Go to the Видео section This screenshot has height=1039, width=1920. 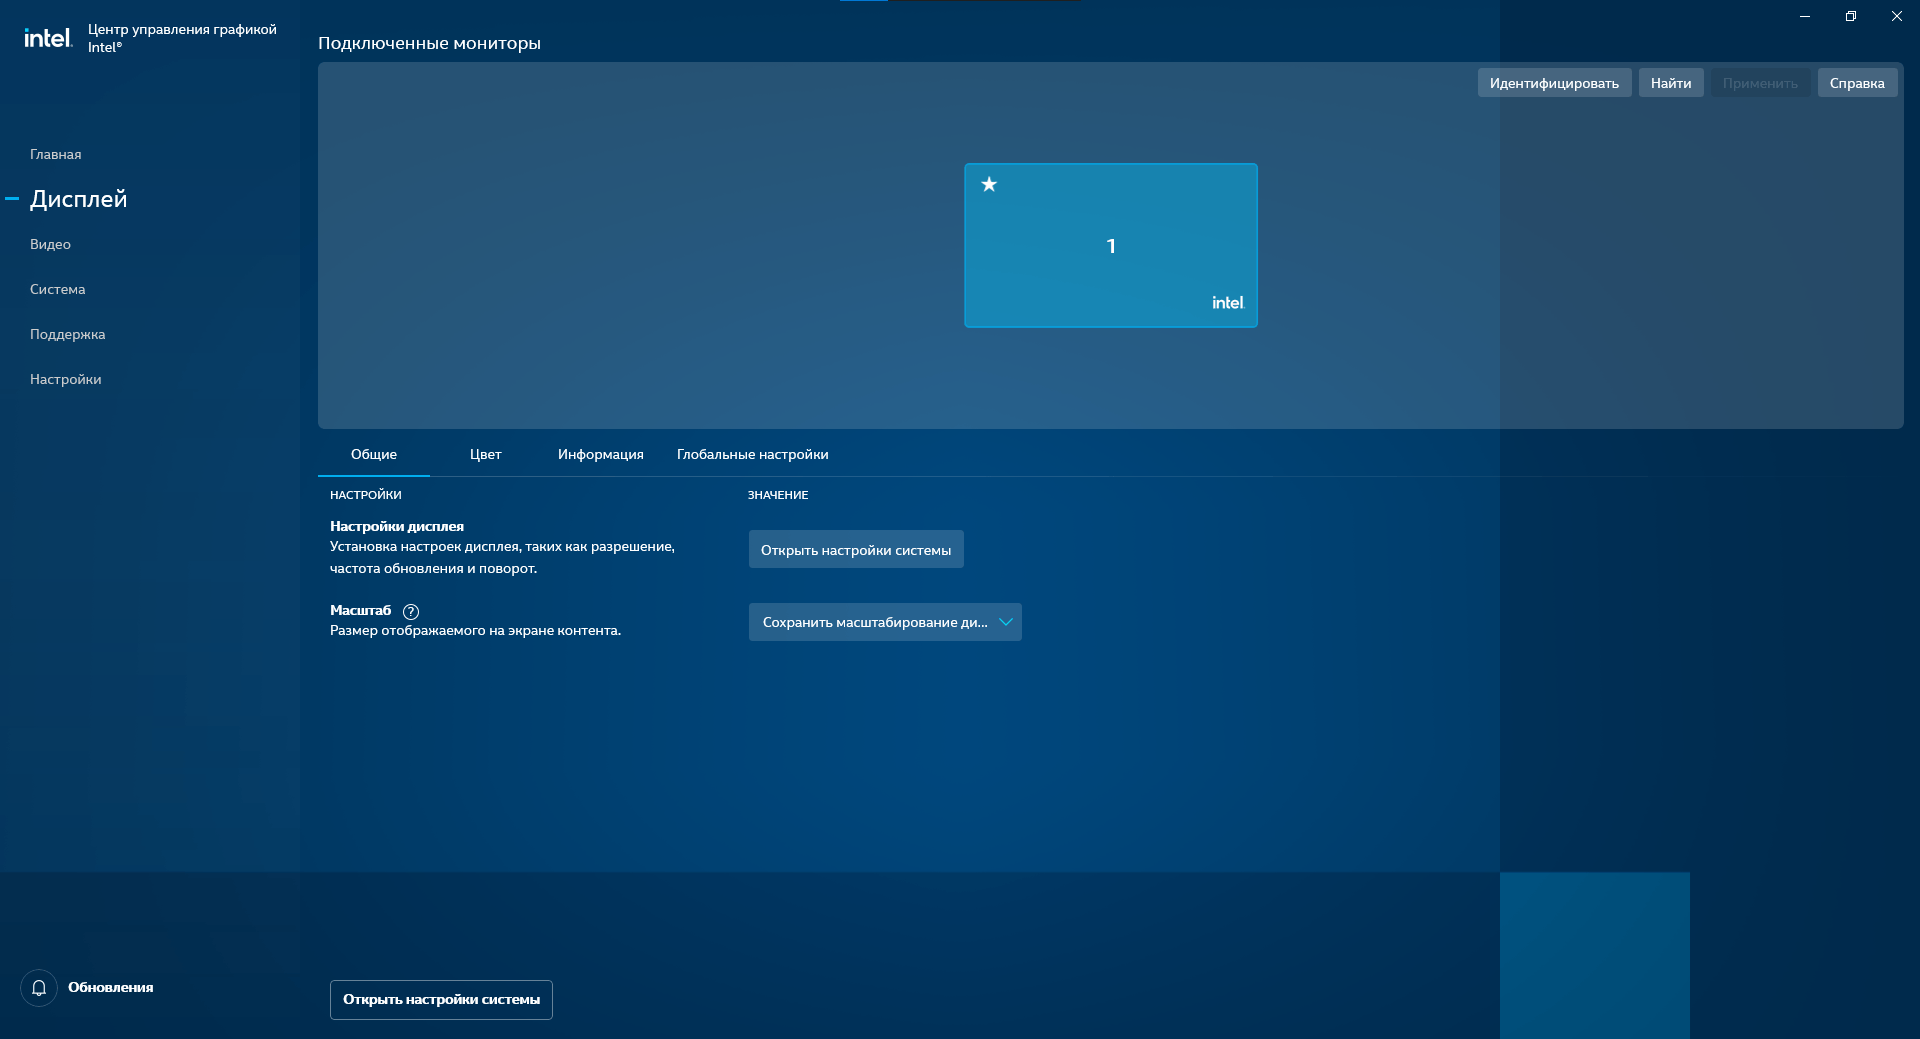pos(50,244)
